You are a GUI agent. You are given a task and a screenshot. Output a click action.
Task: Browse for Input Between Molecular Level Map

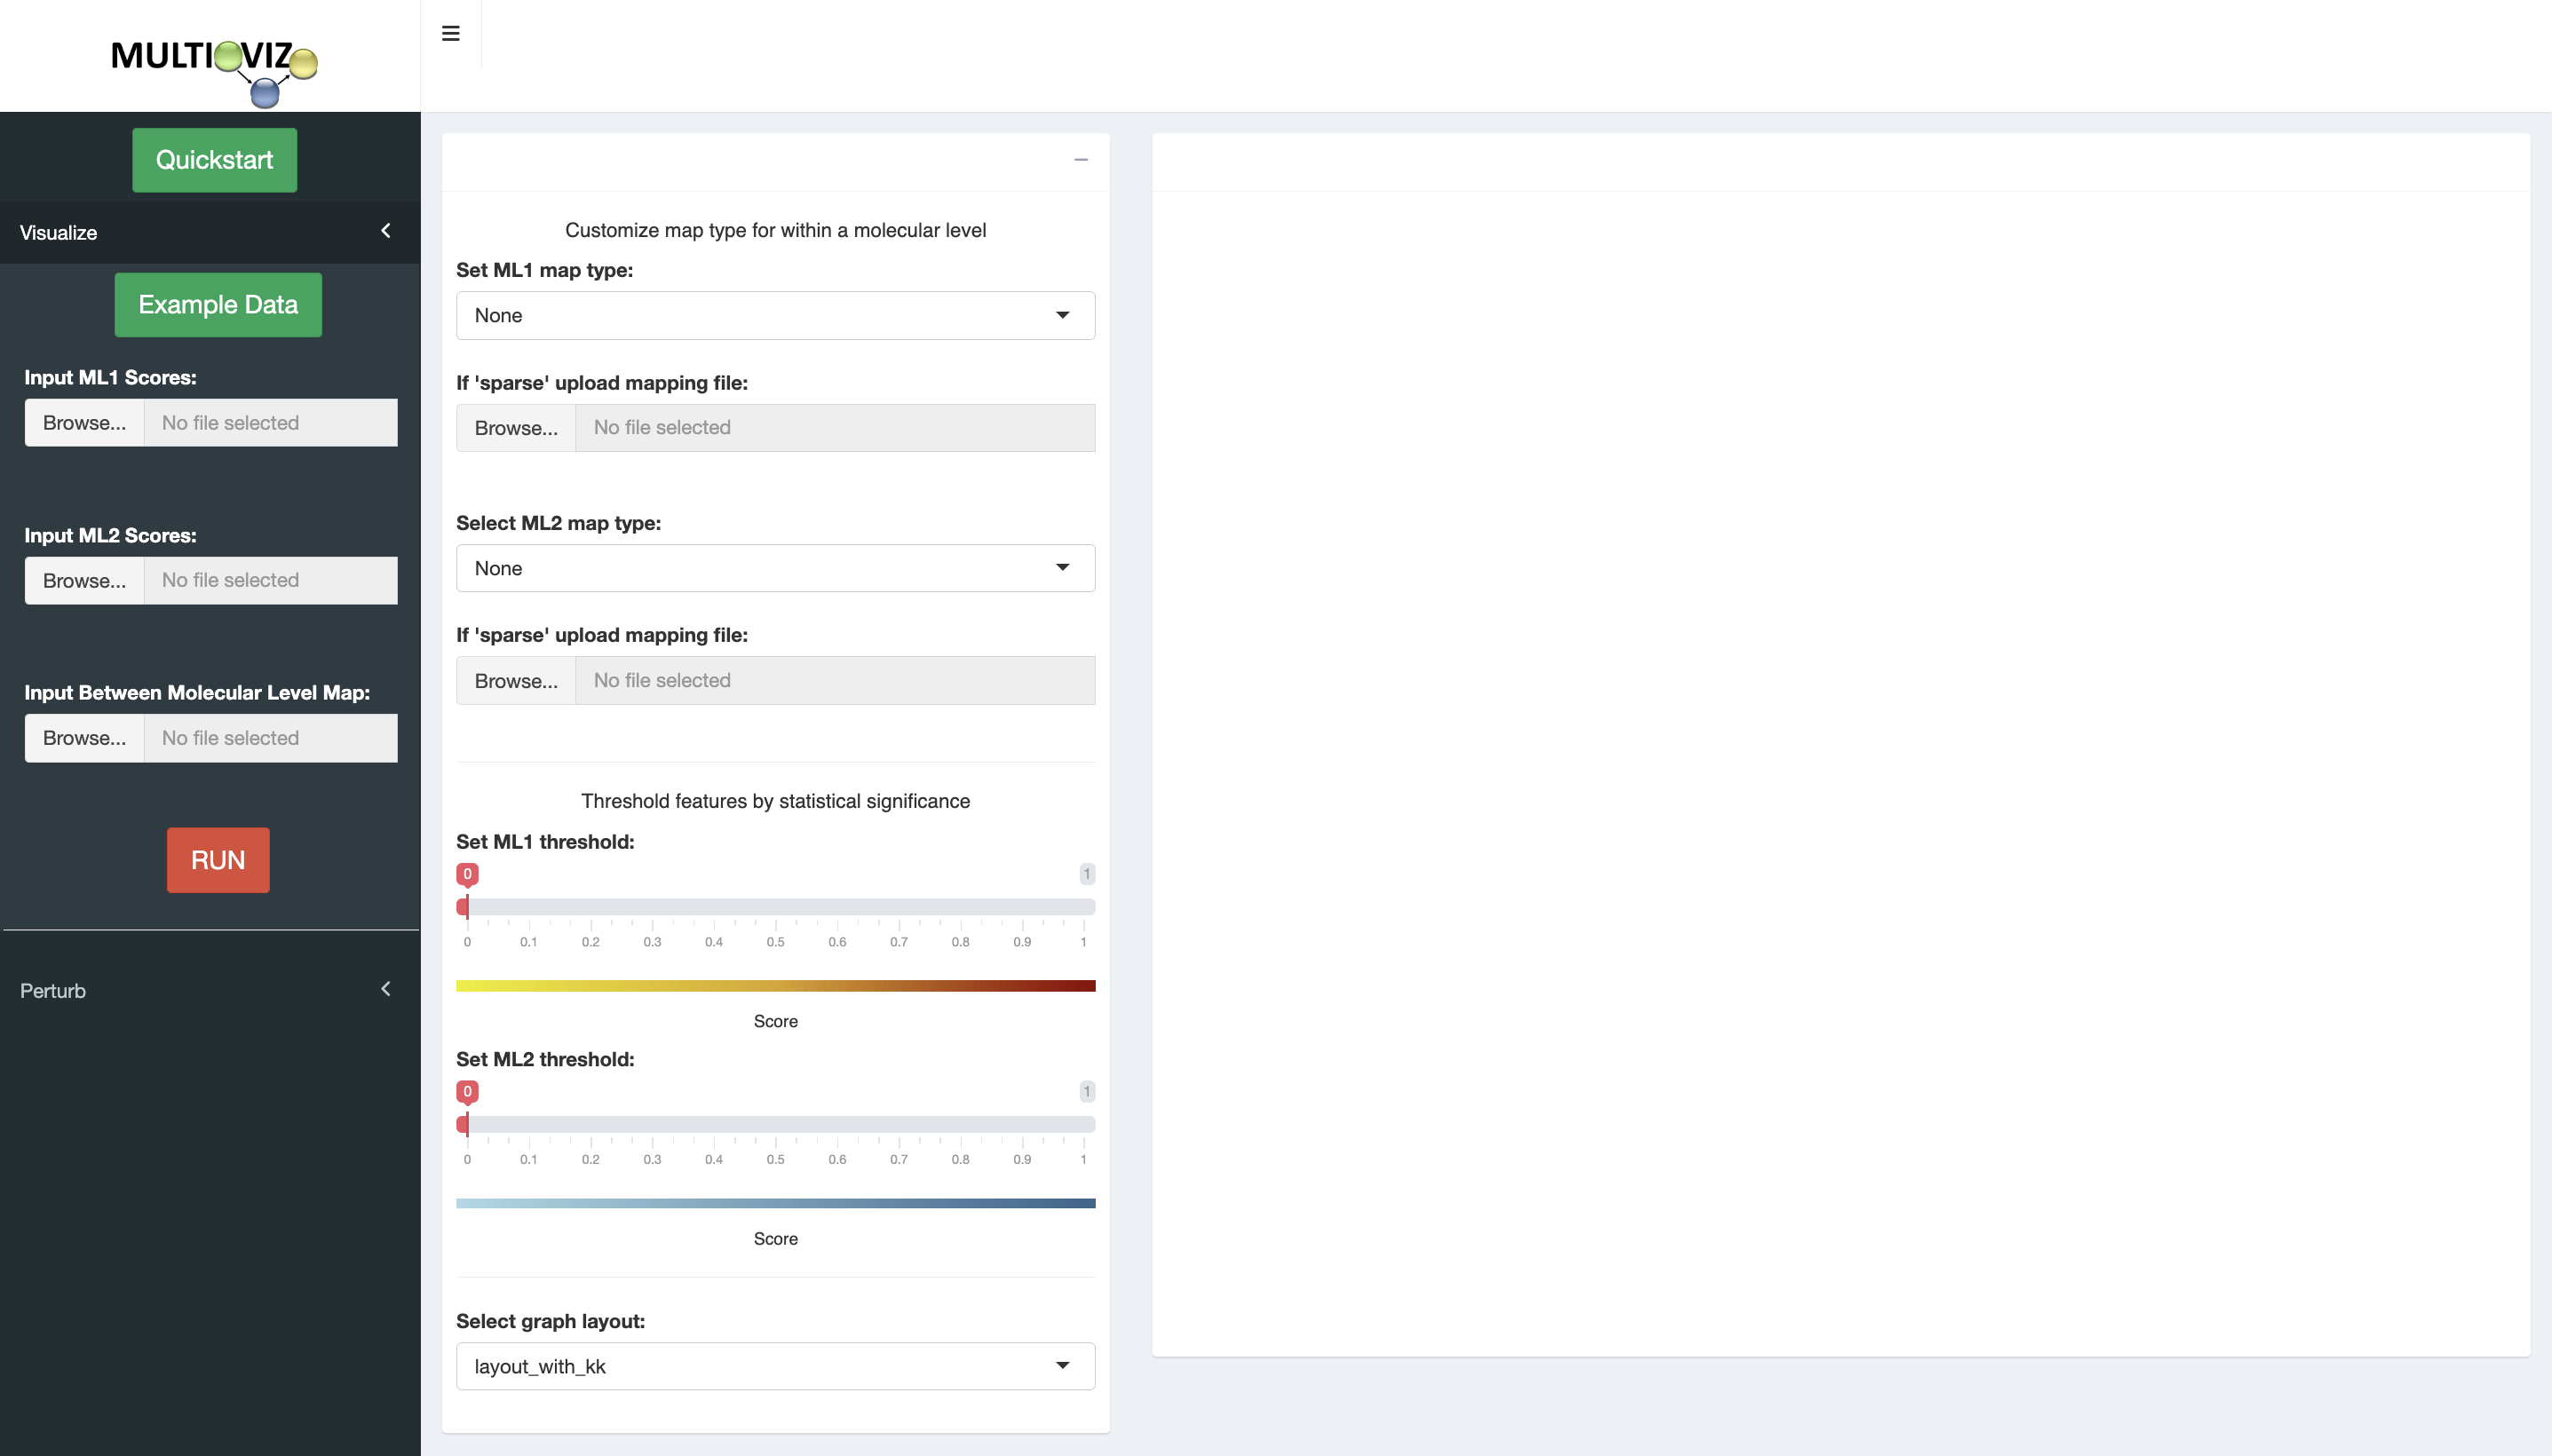(83, 738)
